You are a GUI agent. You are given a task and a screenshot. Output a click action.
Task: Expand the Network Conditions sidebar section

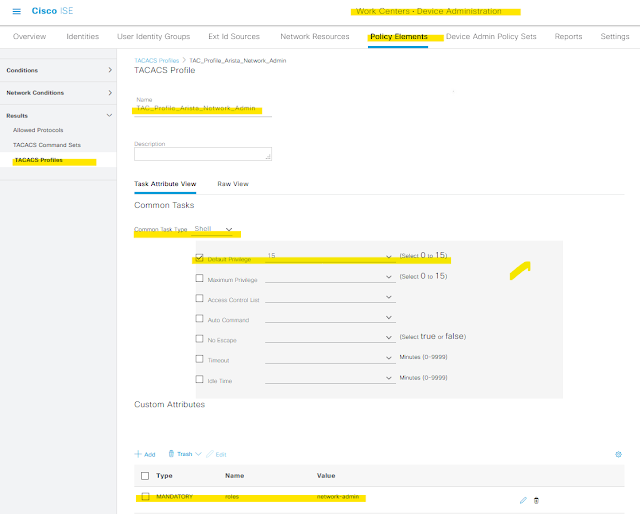pos(58,93)
